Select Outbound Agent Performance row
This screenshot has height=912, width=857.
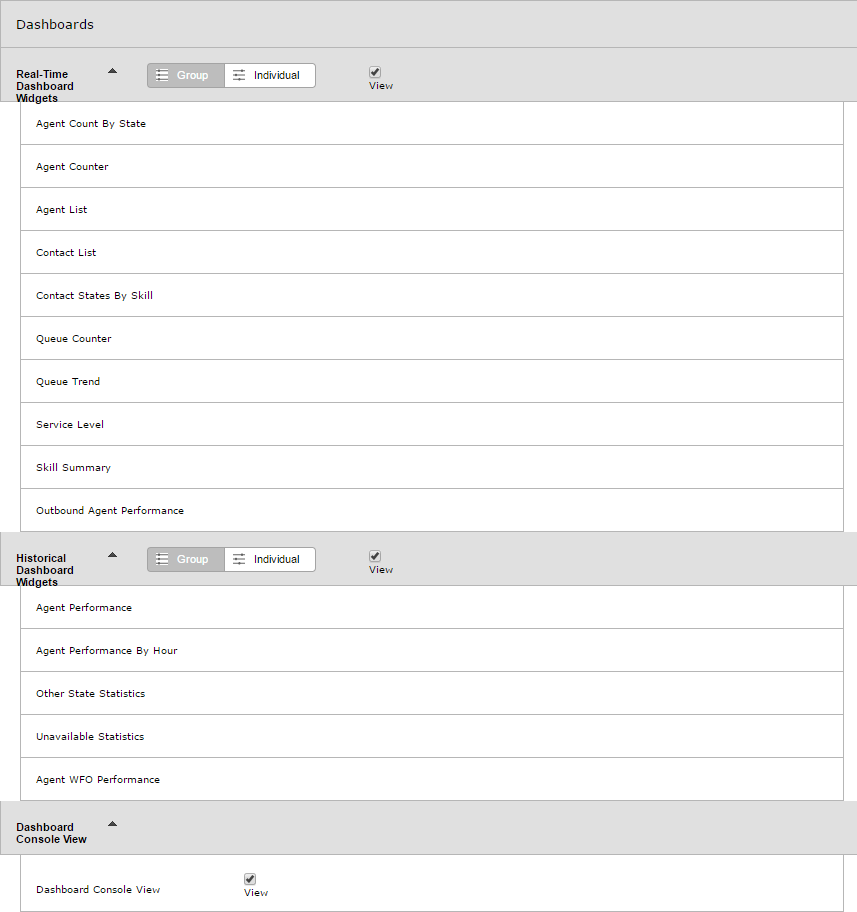[x=432, y=511]
